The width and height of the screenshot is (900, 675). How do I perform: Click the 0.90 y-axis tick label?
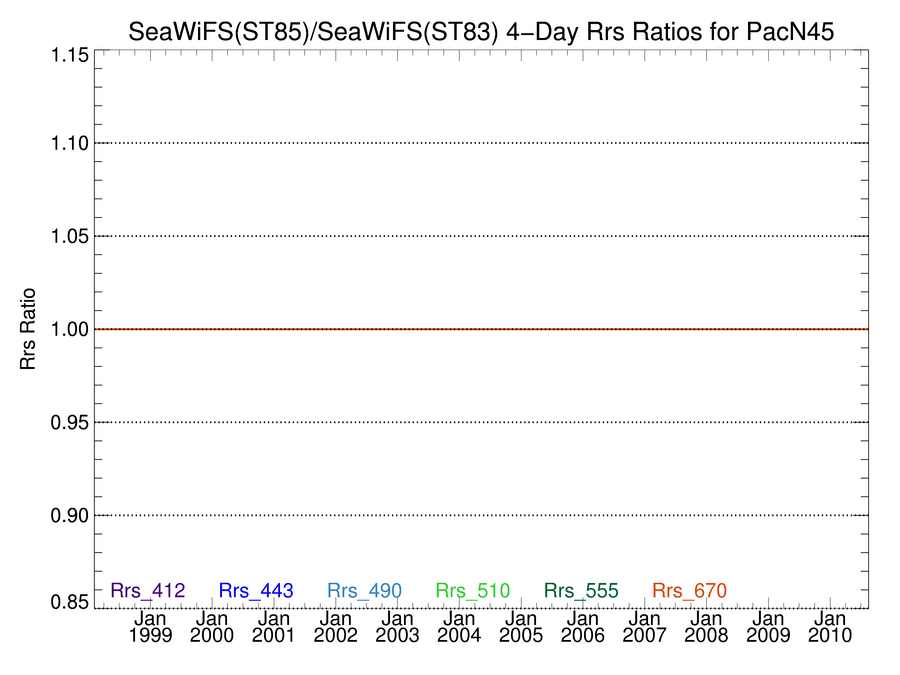[x=70, y=515]
